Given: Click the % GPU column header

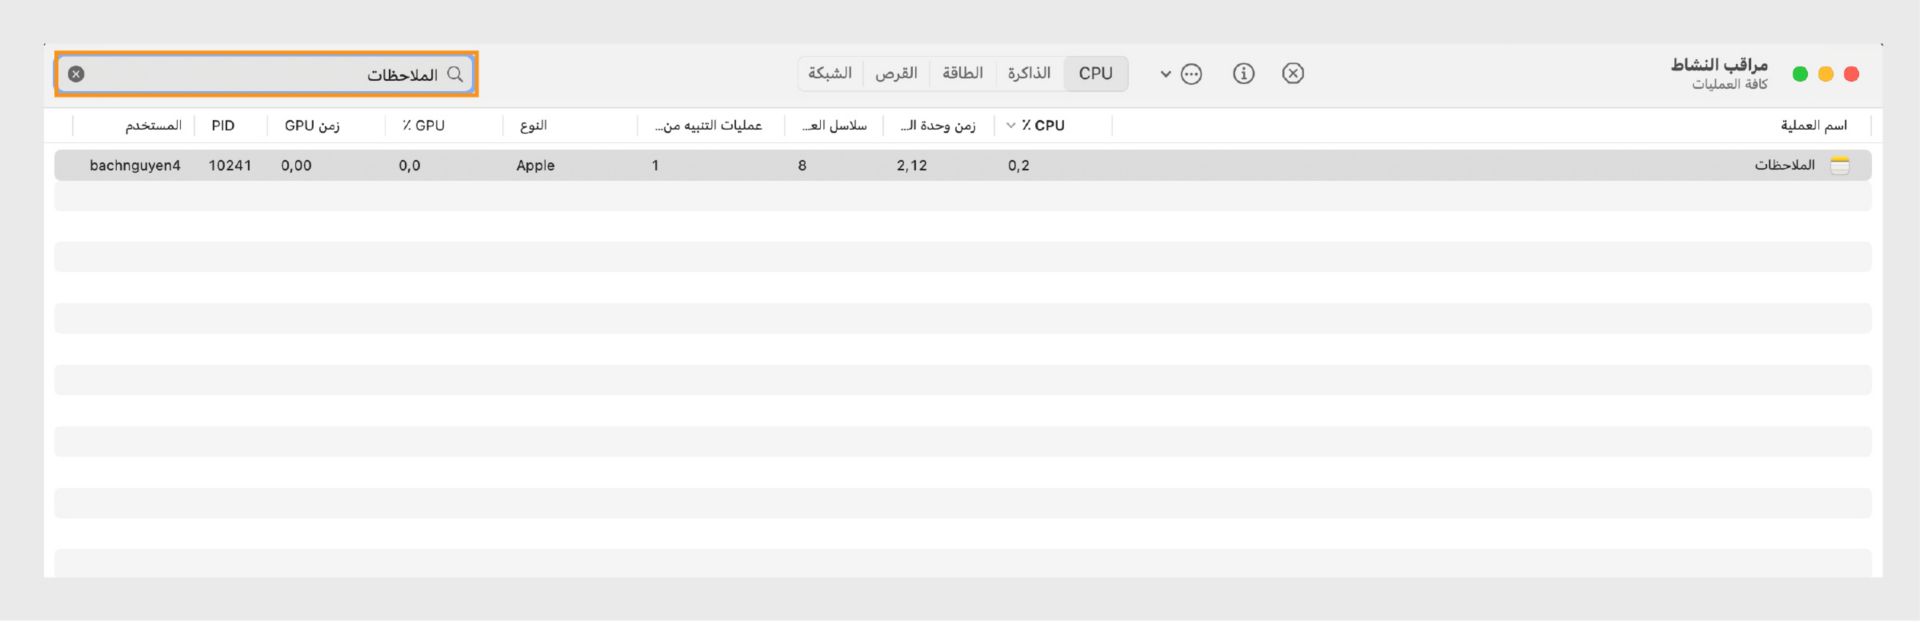Looking at the screenshot, I should coord(424,126).
